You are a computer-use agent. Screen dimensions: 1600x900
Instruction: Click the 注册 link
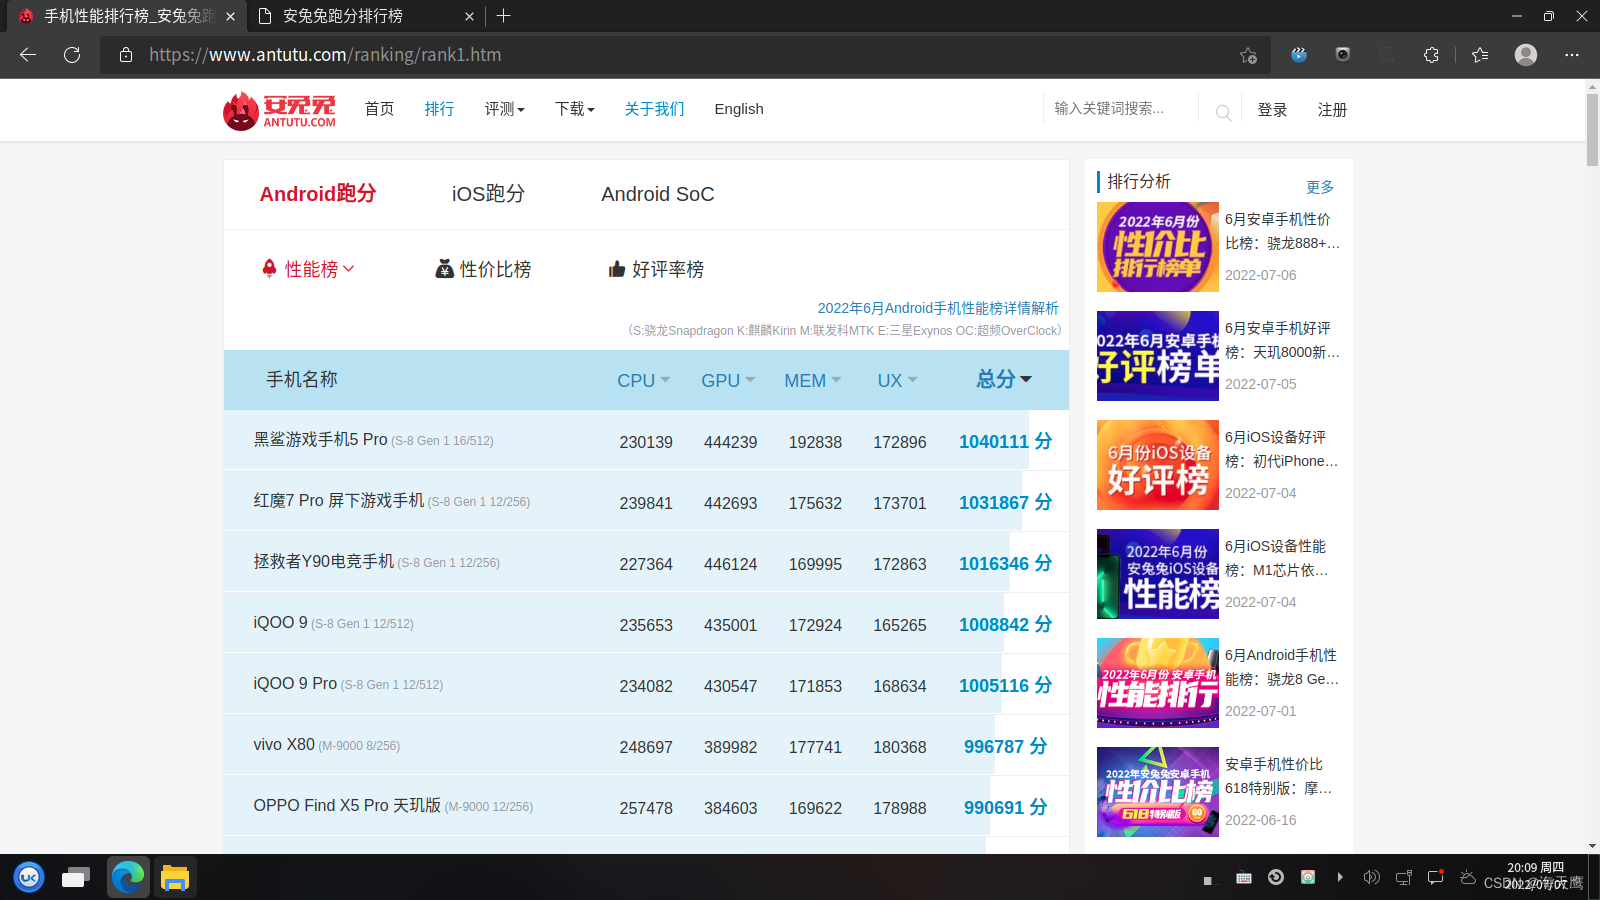pos(1332,110)
